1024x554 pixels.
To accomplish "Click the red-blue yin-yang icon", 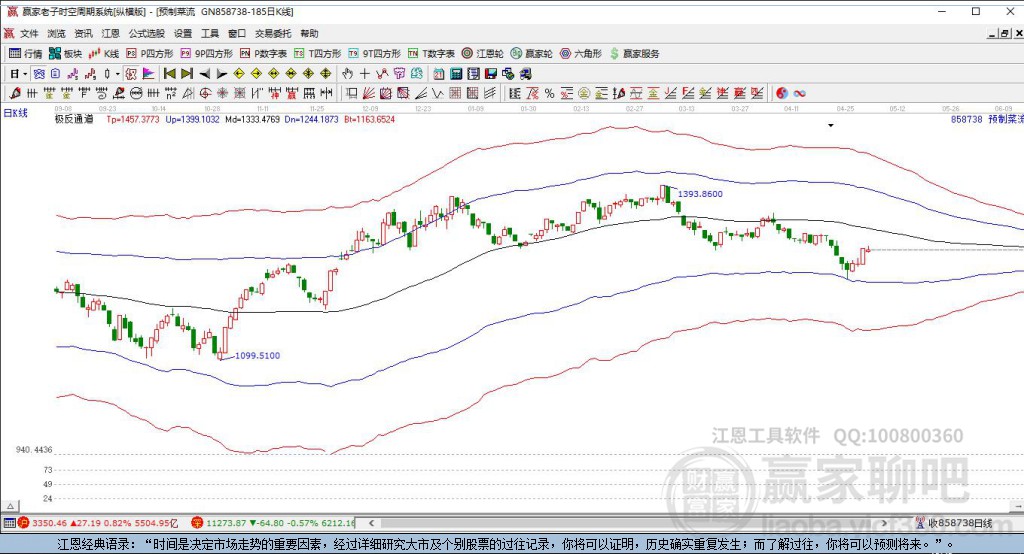I will point(782,93).
